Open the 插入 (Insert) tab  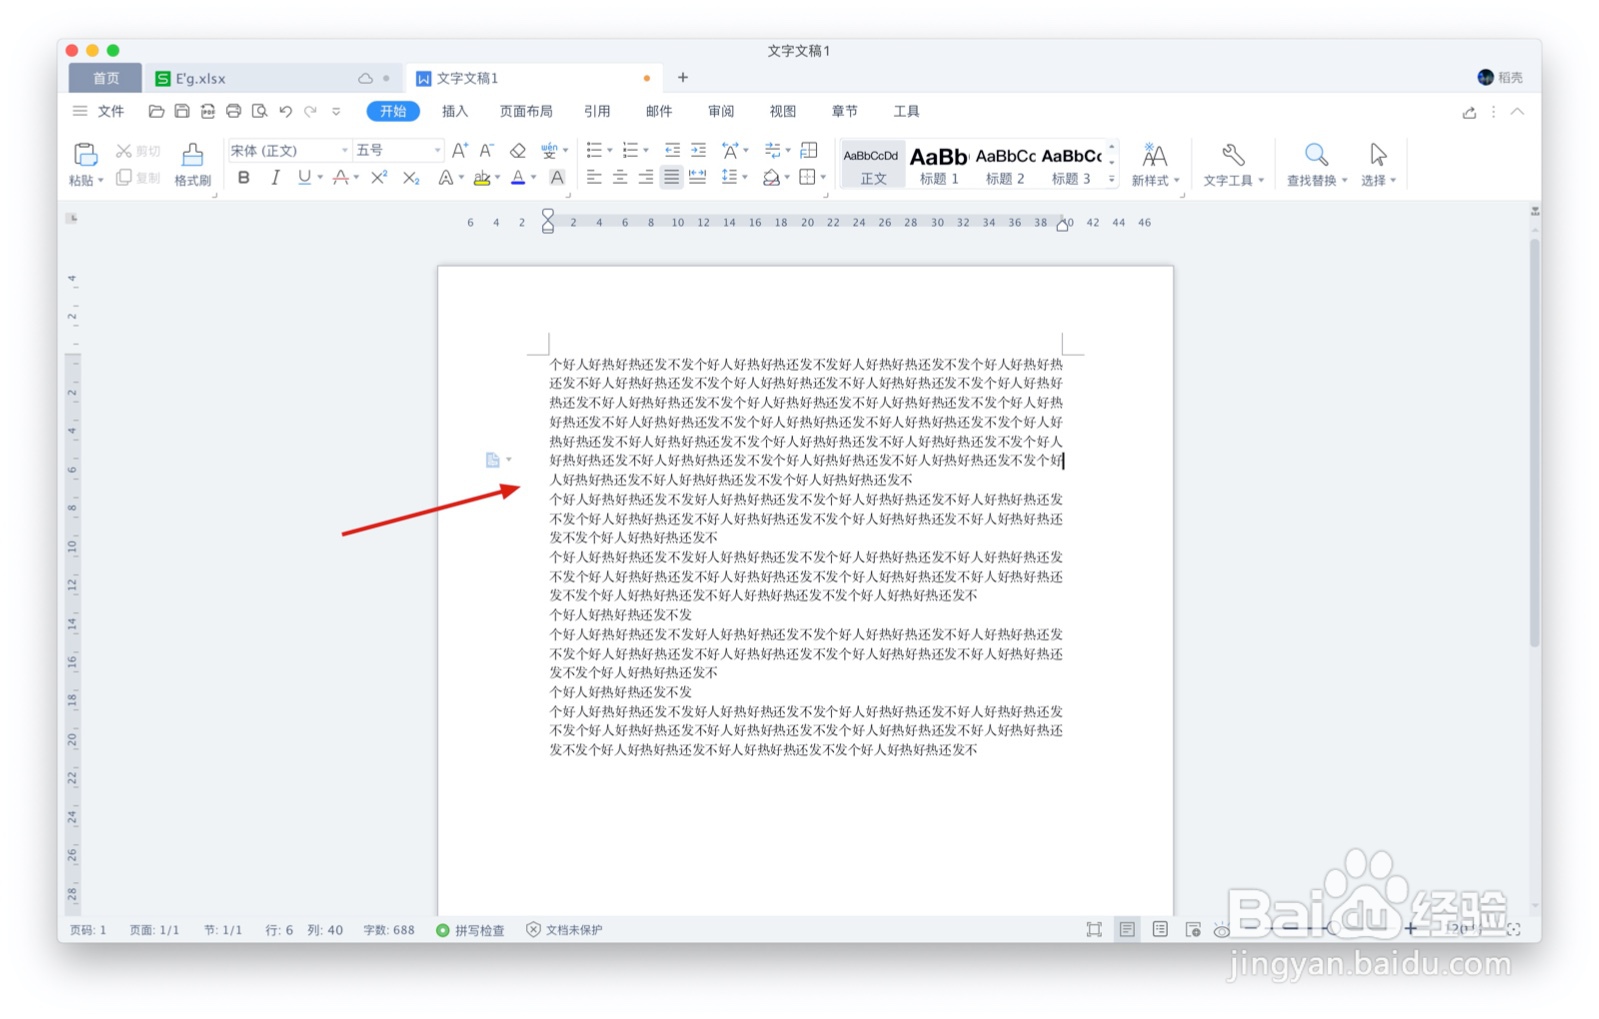point(455,111)
